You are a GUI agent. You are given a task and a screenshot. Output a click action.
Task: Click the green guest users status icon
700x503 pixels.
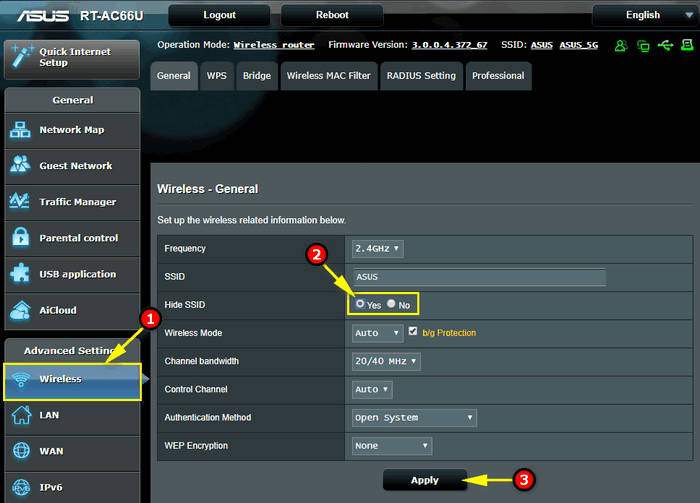point(621,46)
